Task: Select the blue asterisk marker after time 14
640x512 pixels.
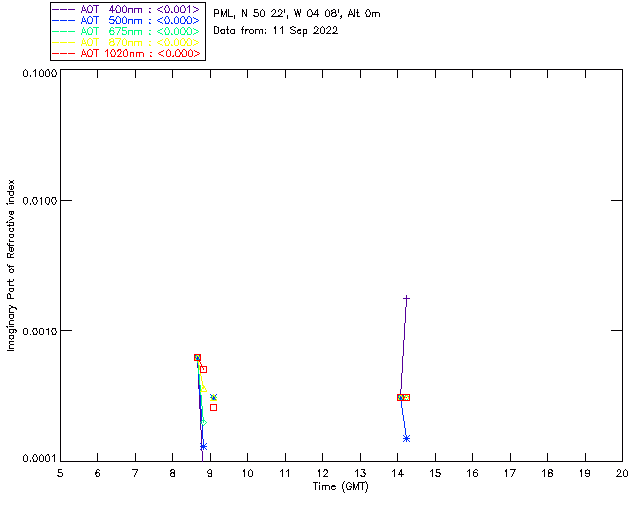Action: pyautogui.click(x=406, y=439)
